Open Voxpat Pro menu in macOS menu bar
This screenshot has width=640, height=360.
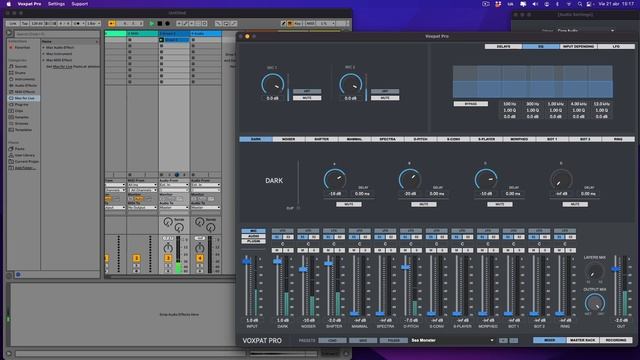[29, 4]
